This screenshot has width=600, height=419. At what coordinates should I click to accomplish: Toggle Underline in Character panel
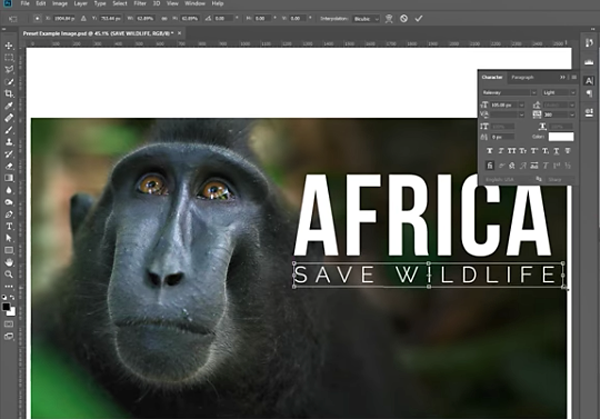(556, 151)
